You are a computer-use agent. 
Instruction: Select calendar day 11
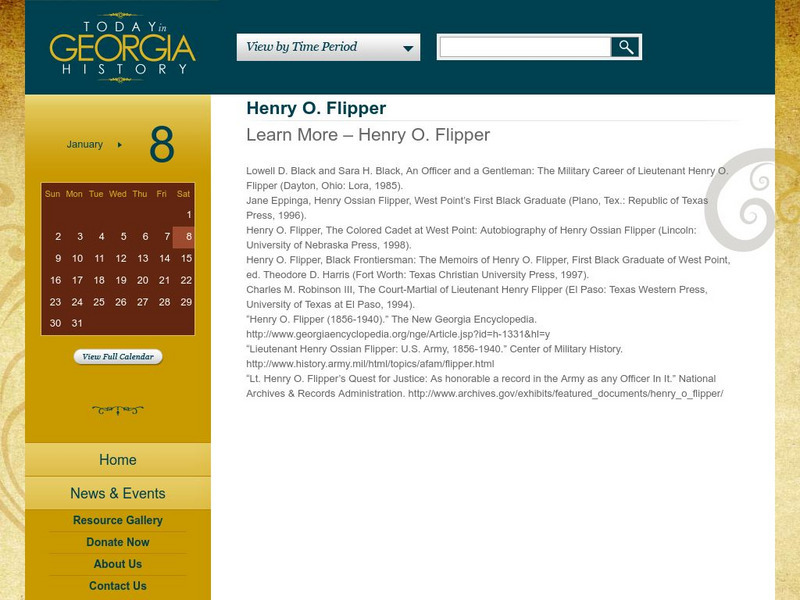[99, 259]
